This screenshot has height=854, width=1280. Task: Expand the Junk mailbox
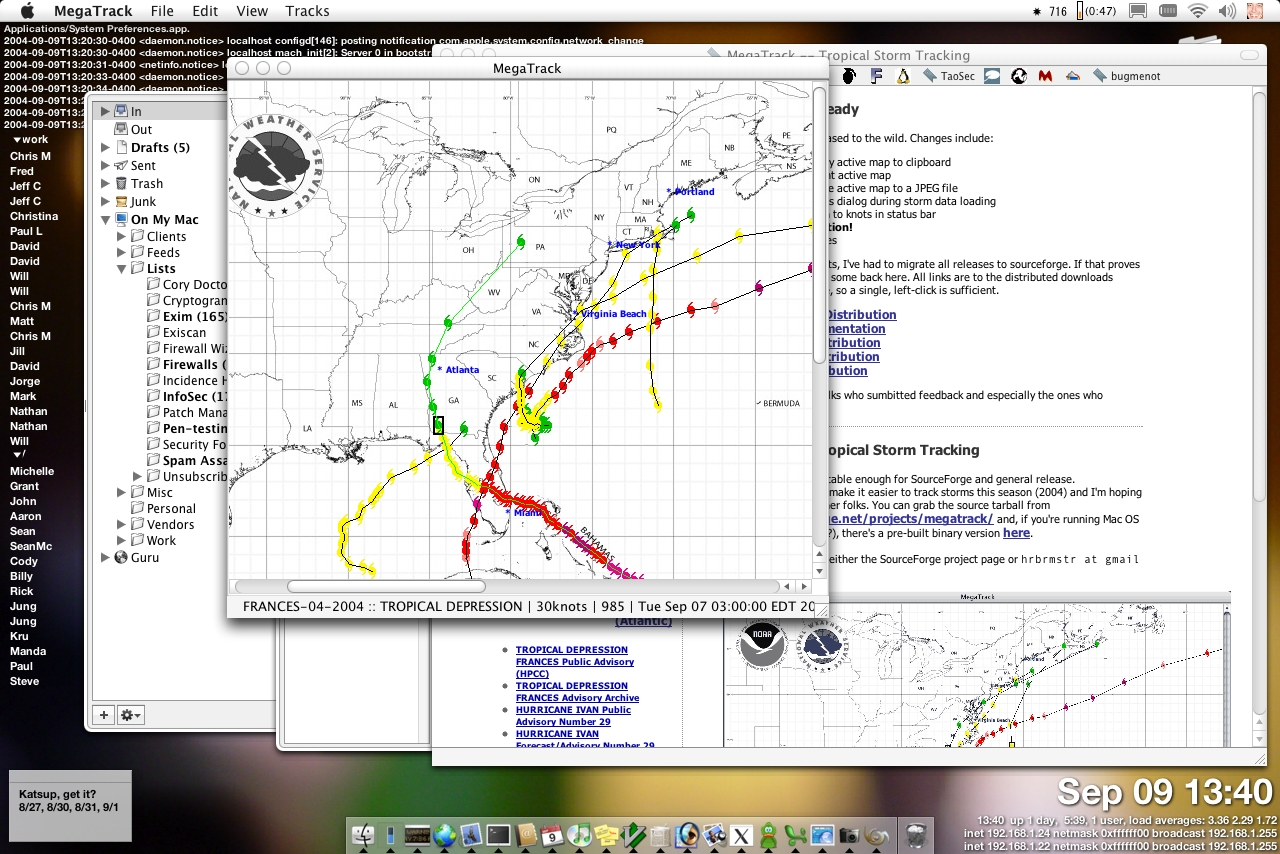[x=105, y=201]
